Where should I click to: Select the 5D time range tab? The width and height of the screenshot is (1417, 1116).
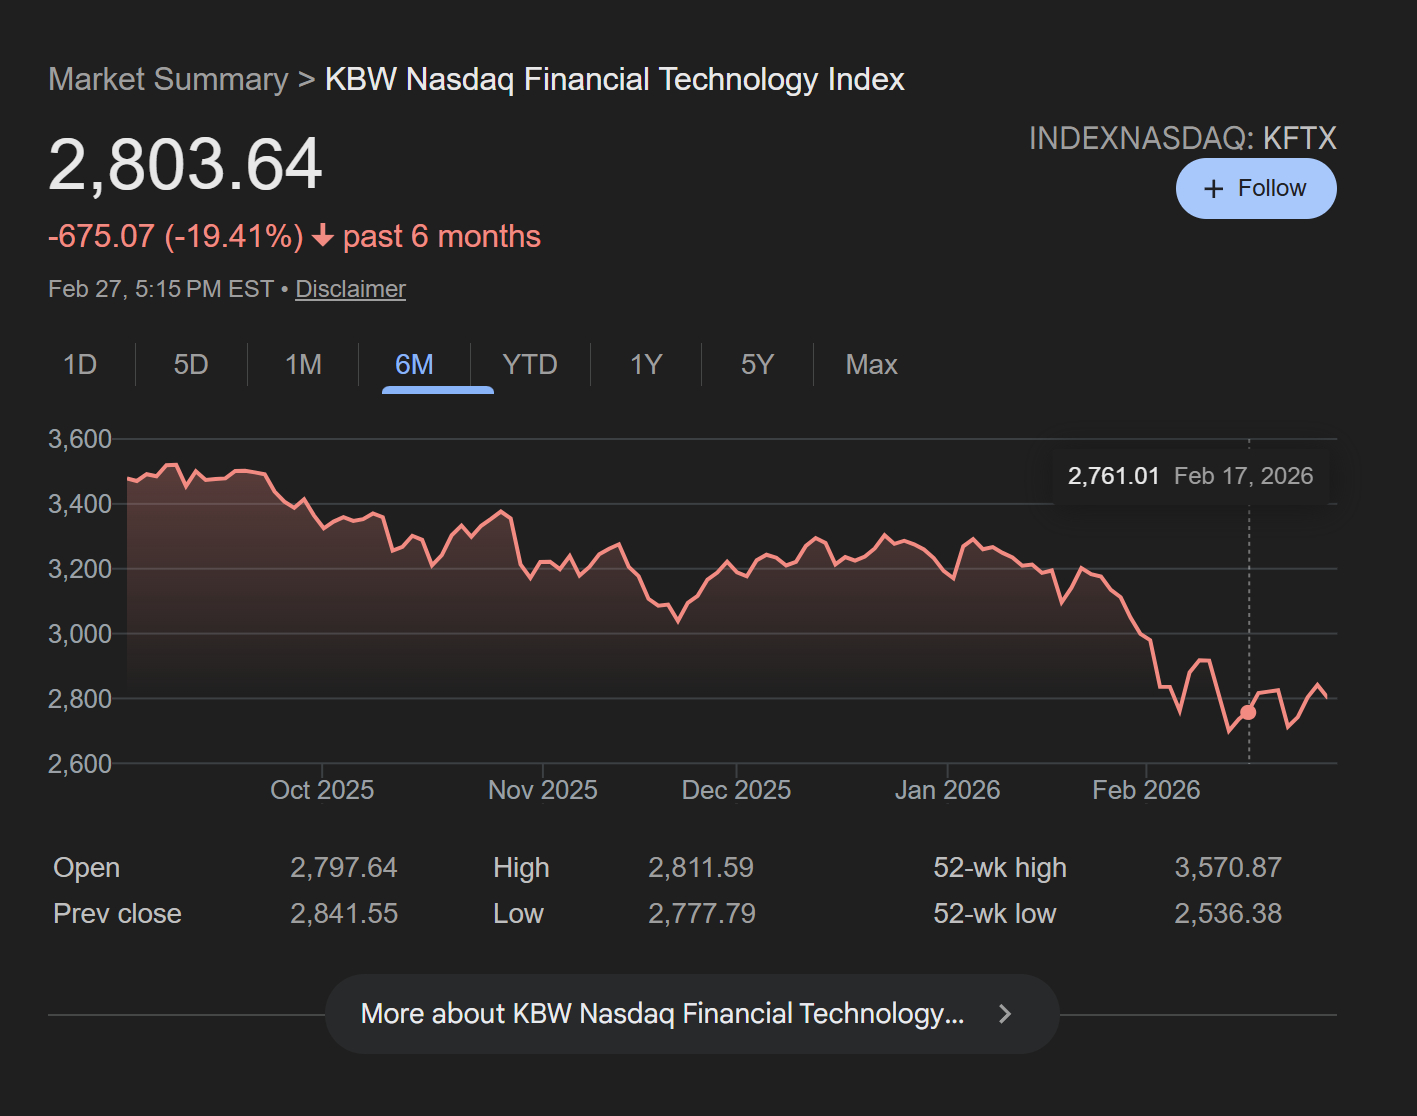[191, 365]
